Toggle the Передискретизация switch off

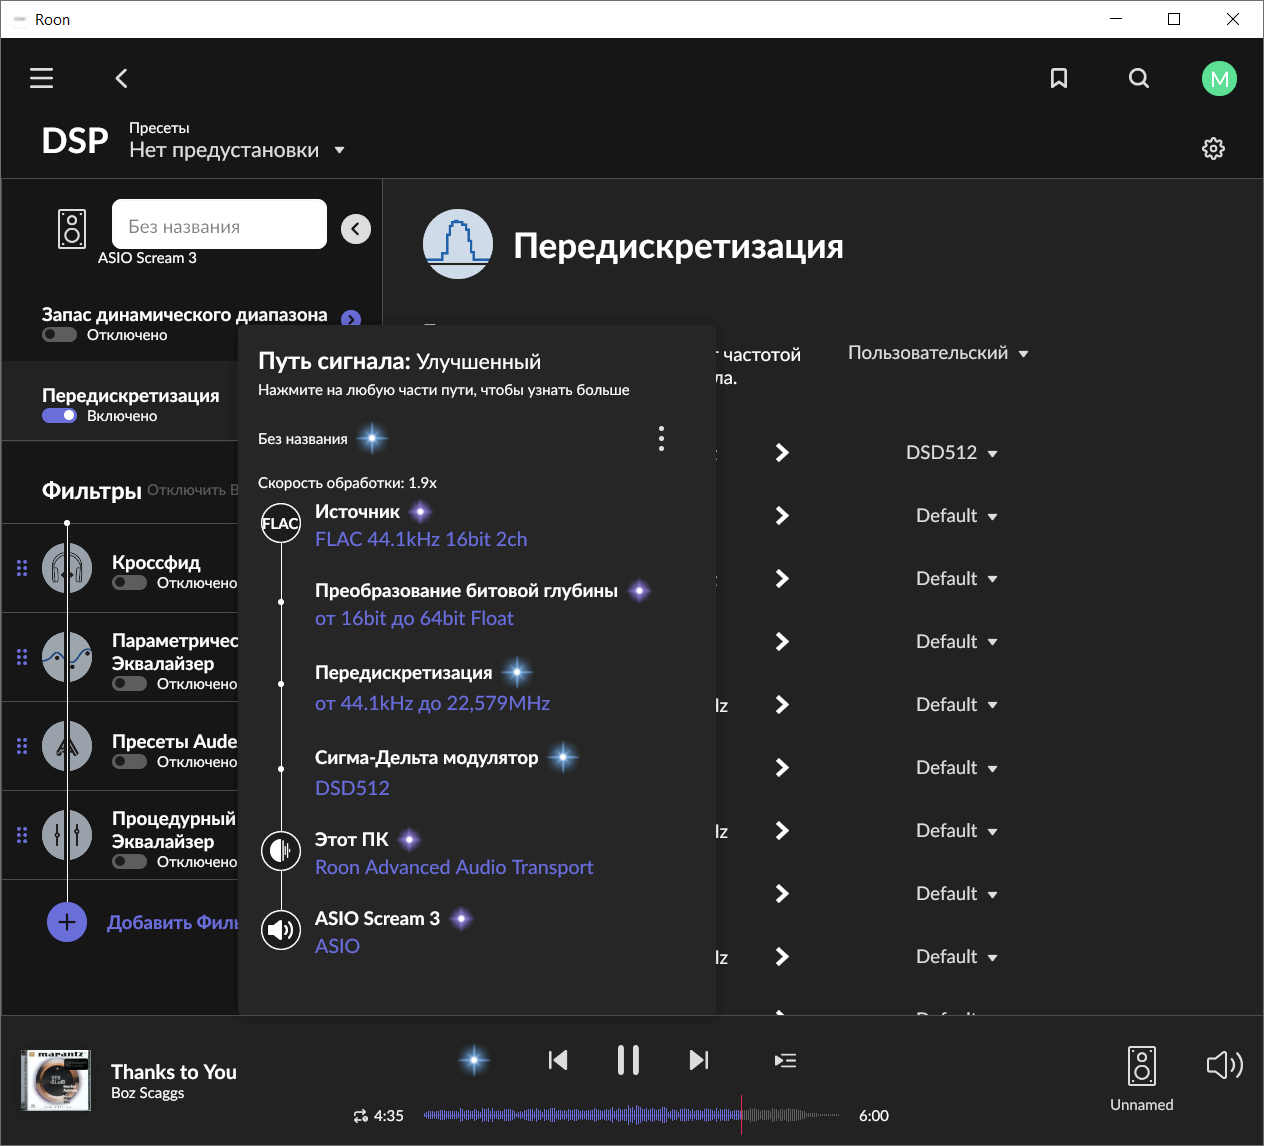coord(59,416)
